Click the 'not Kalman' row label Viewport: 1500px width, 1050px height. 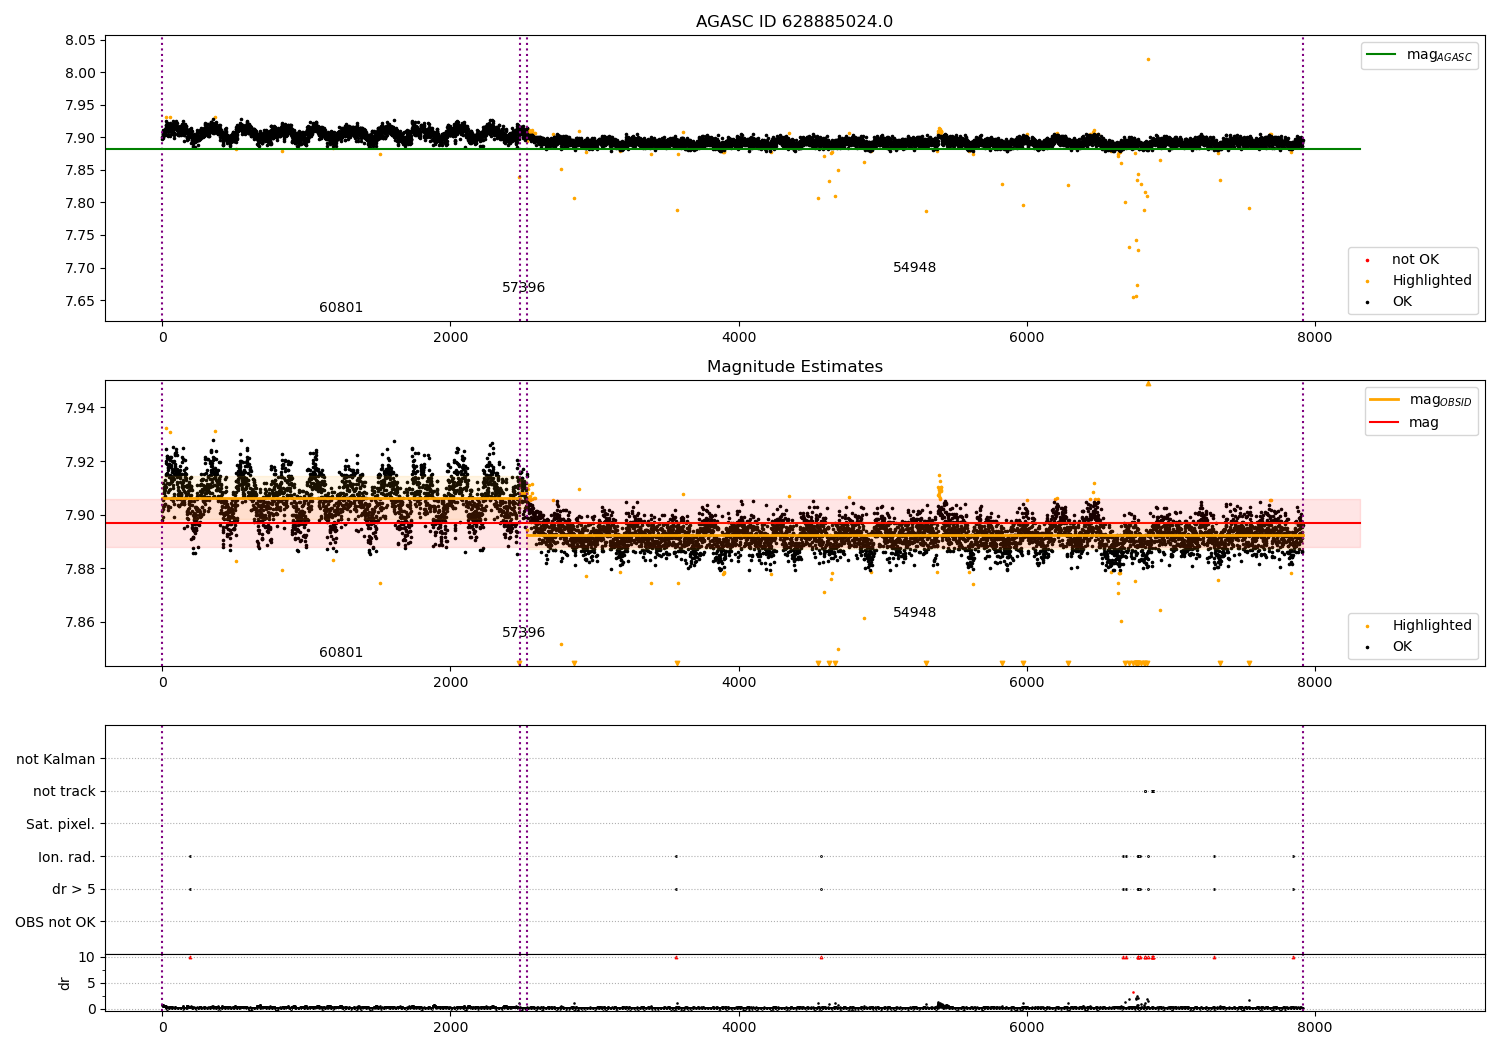(56, 760)
